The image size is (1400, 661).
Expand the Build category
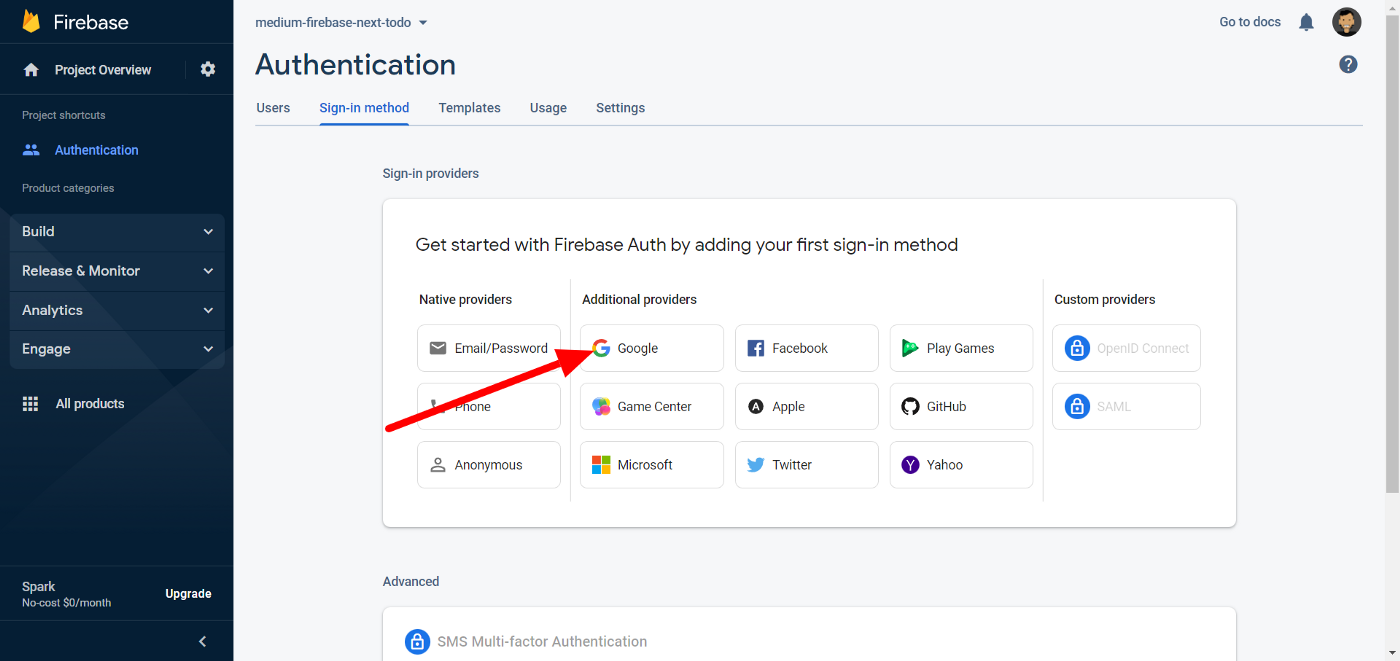[117, 232]
